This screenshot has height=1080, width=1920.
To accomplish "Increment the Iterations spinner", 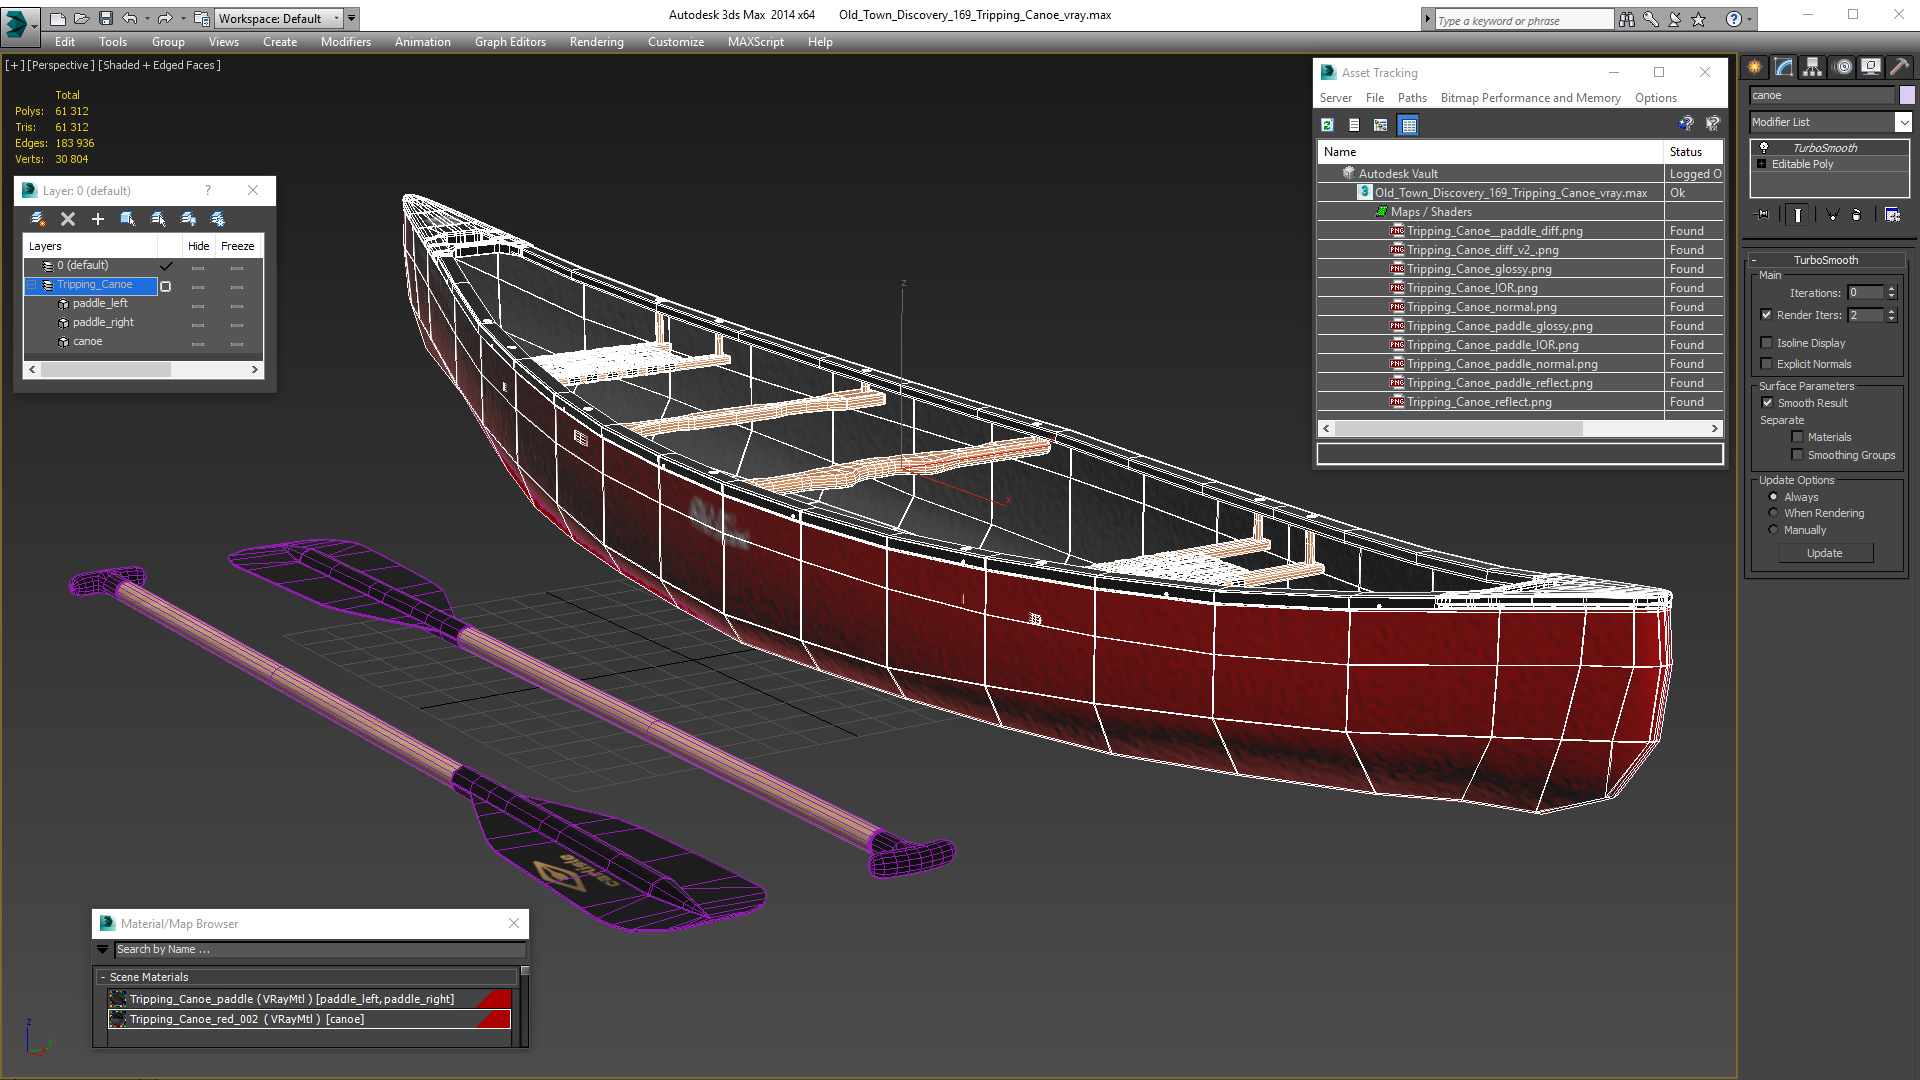I will coord(1891,289).
